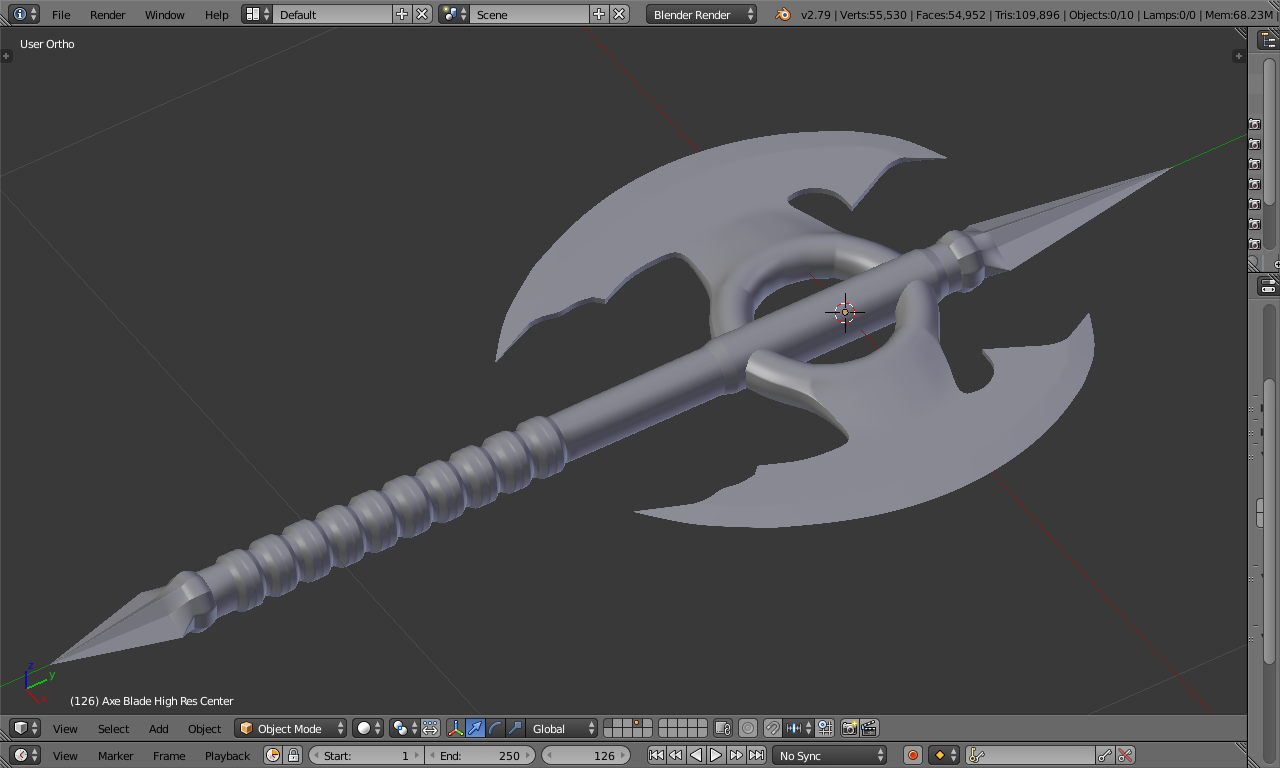Open the Help menu
Screen dimensions: 1280x768
[x=216, y=15]
